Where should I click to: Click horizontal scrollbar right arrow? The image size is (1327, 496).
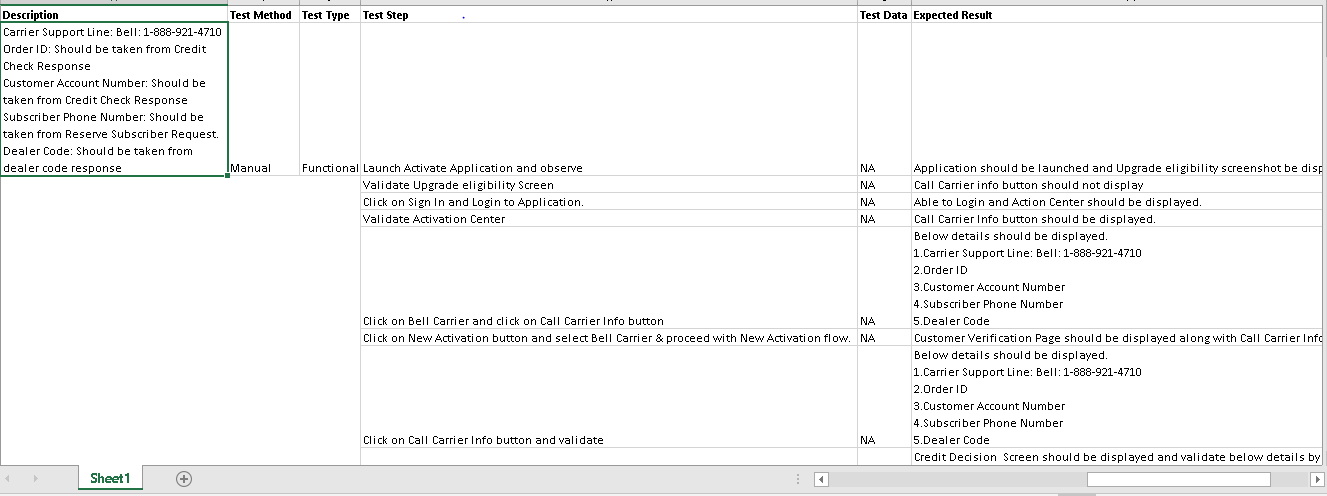tap(1316, 480)
